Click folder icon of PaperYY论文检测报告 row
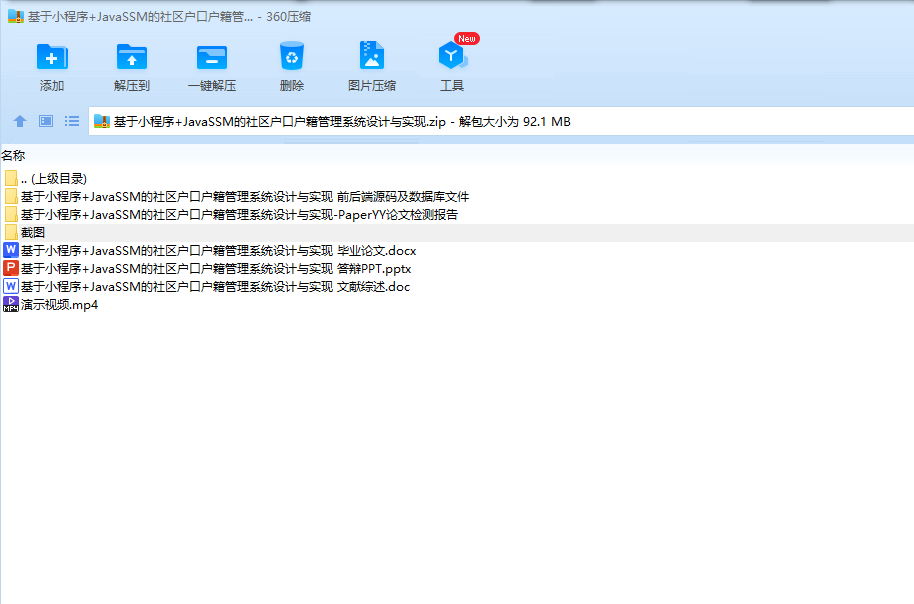 point(11,214)
